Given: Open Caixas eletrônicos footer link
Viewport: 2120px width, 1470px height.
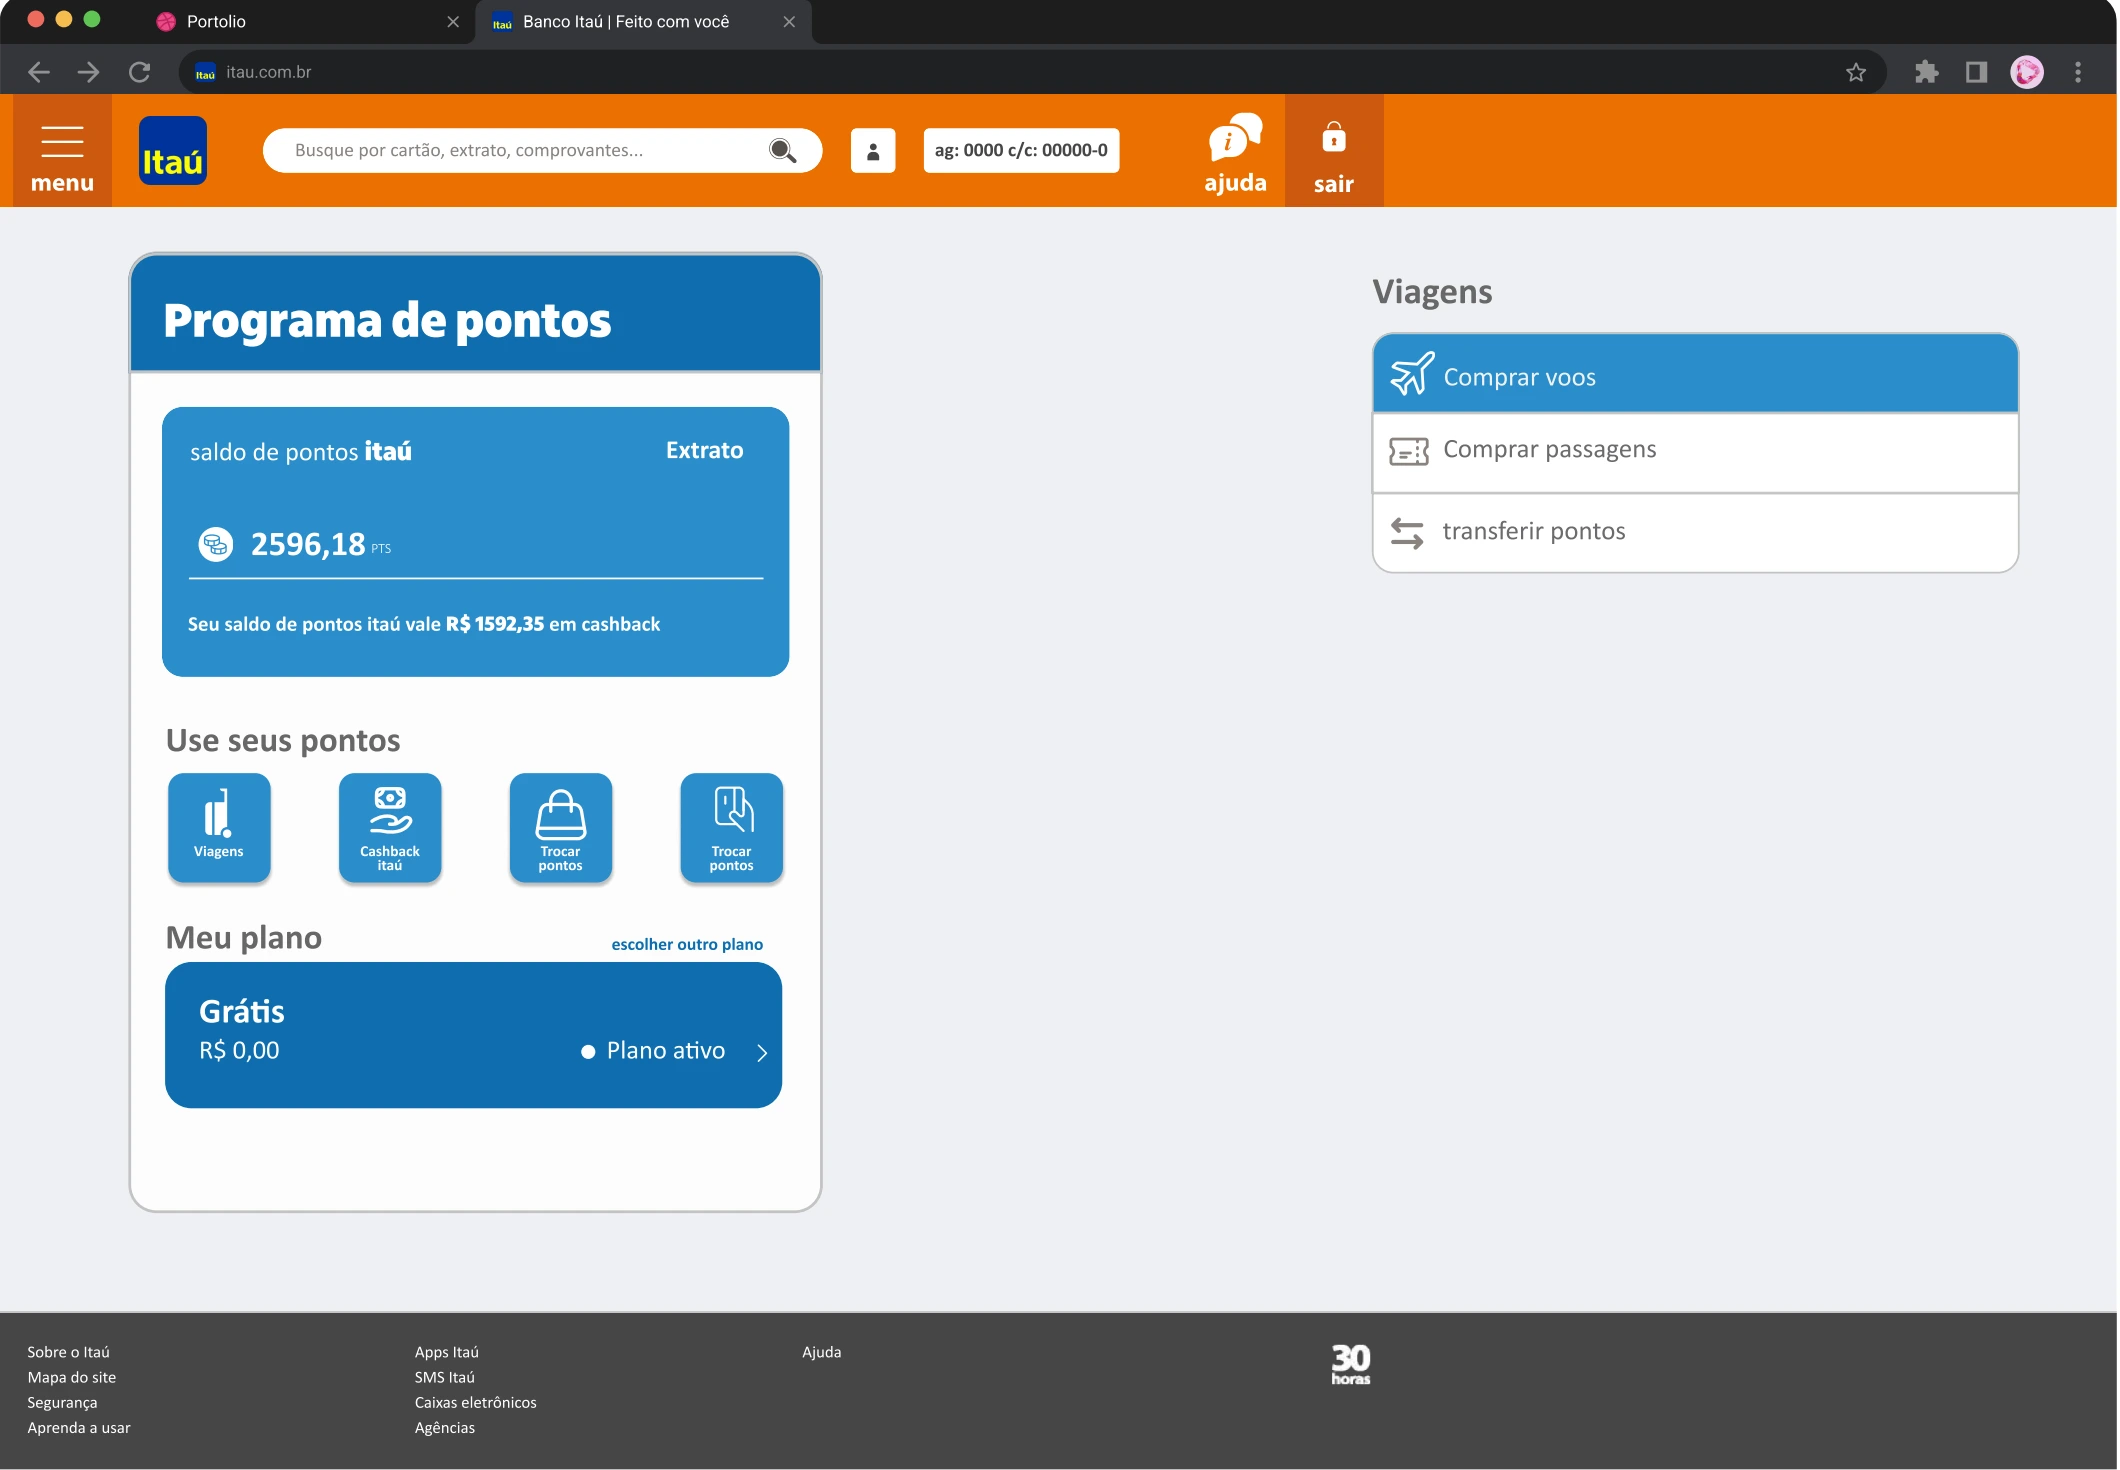Looking at the screenshot, I should tap(475, 1403).
